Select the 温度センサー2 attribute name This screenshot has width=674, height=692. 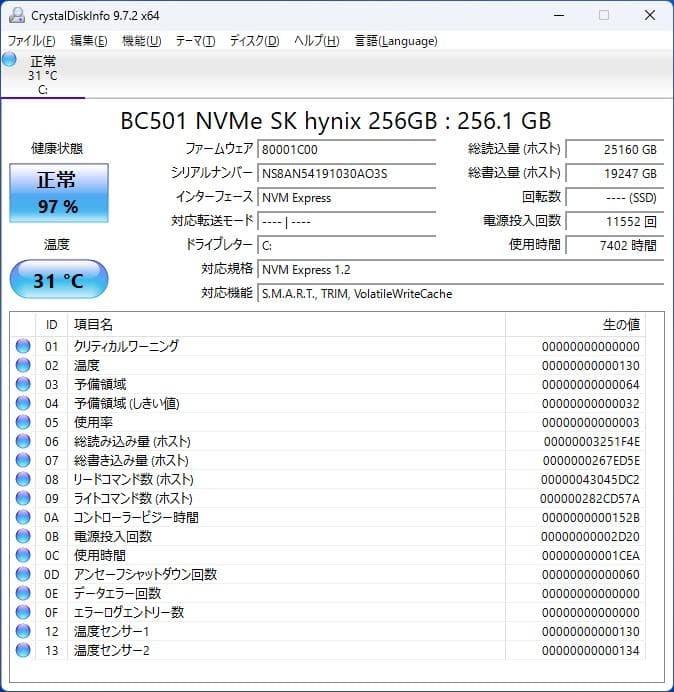tap(112, 650)
